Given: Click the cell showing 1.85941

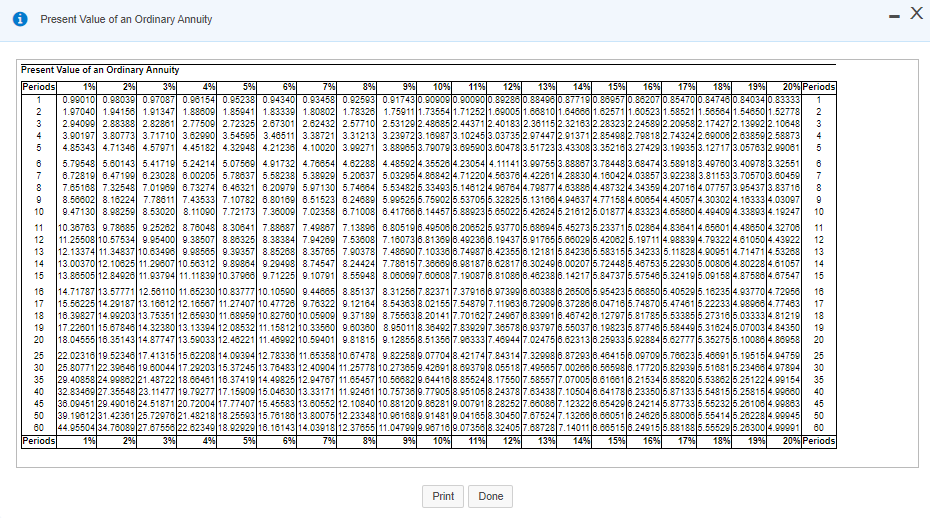Looking at the screenshot, I should click(239, 112).
